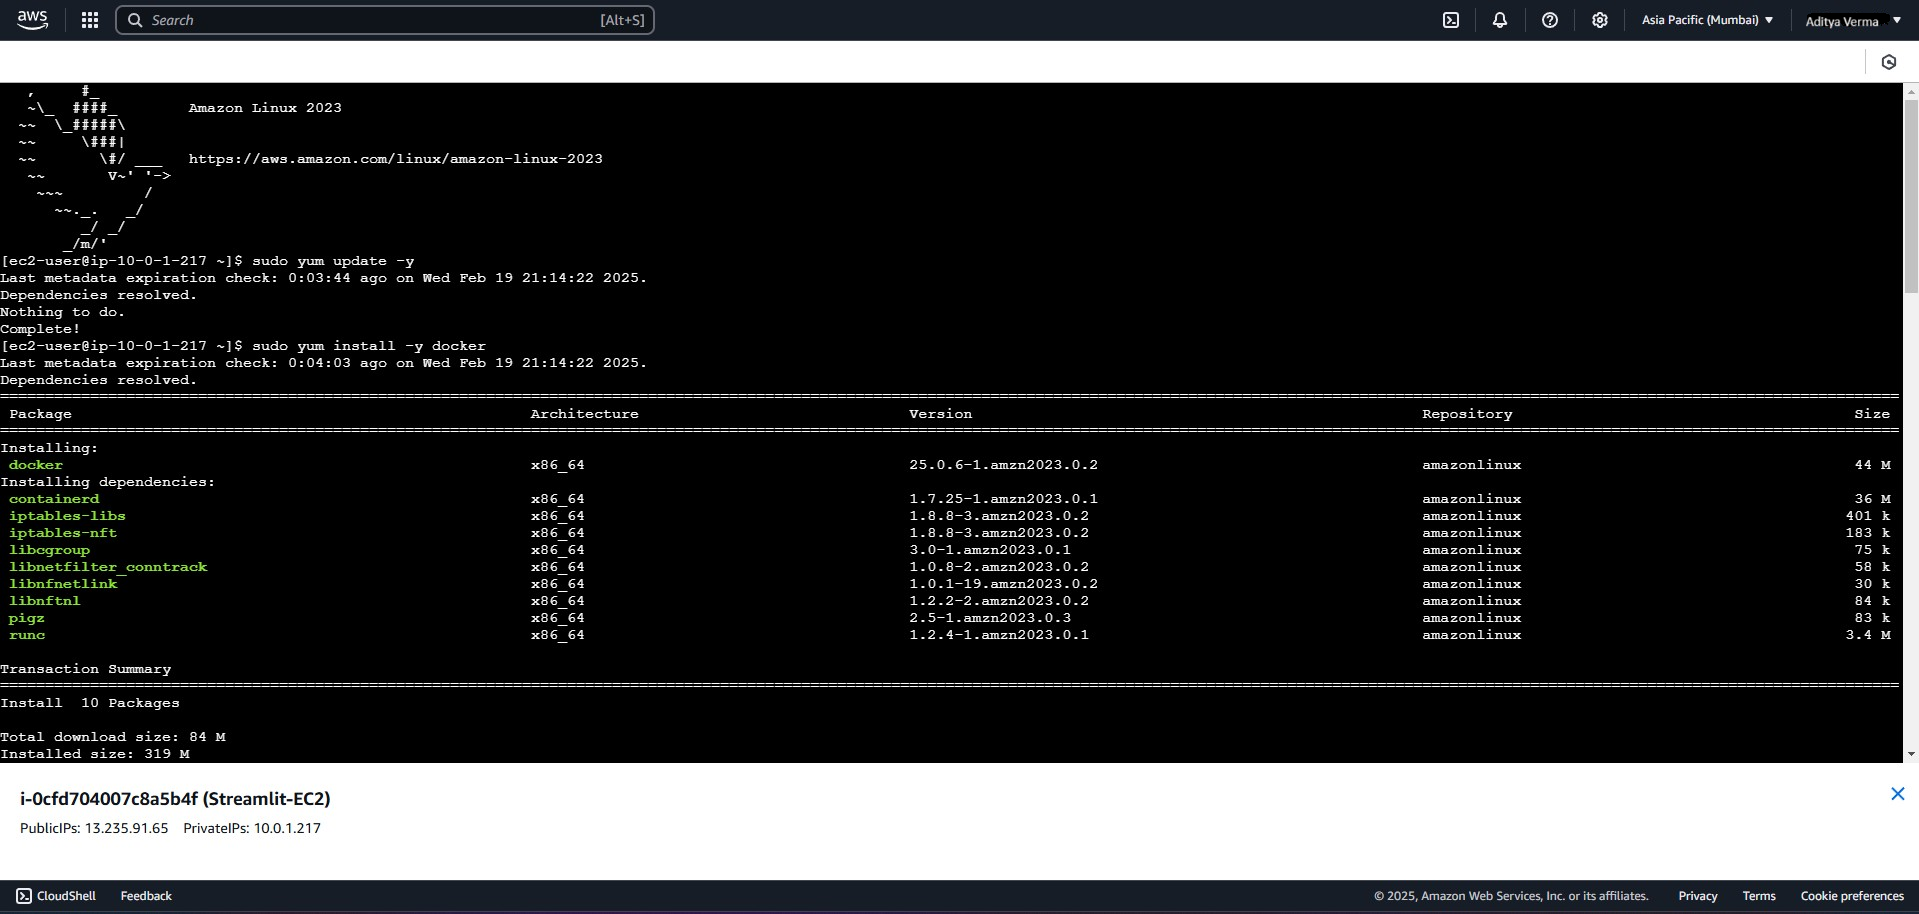Click the libnetfilter_conntrack package name

coord(108,567)
